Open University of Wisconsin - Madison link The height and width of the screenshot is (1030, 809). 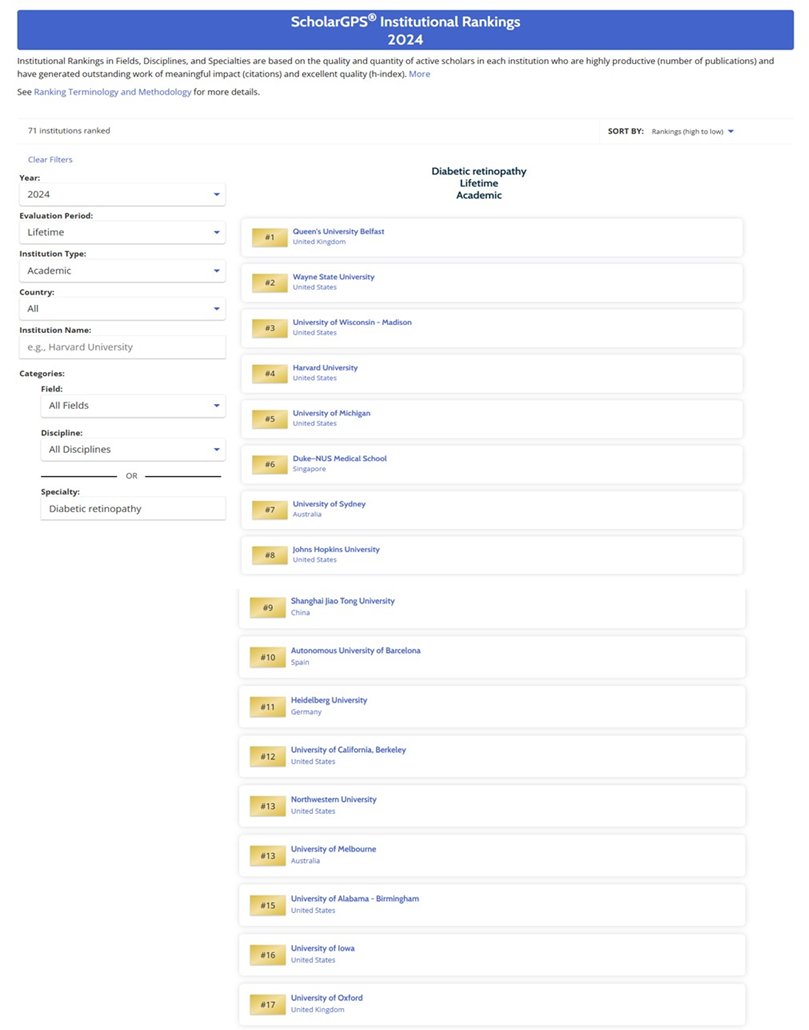point(352,322)
